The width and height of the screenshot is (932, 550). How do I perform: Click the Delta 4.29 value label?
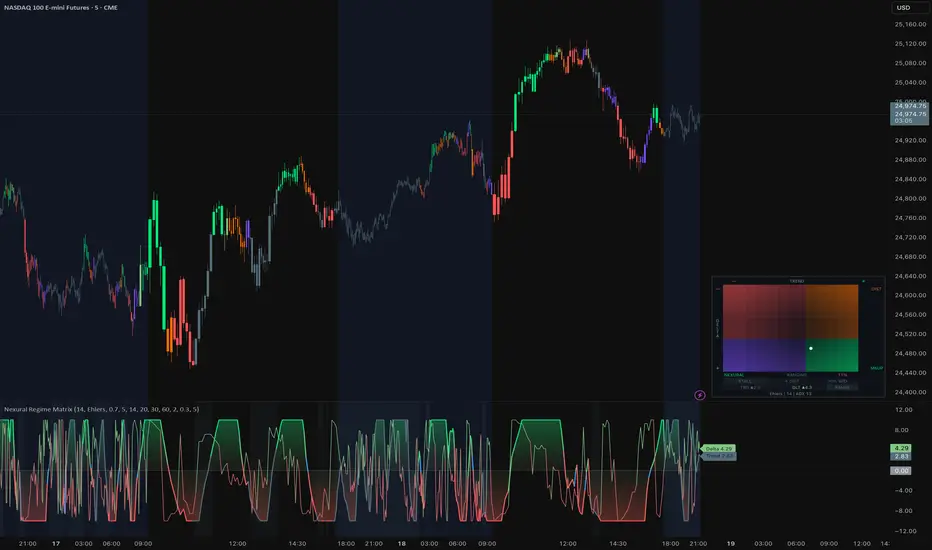click(x=718, y=448)
